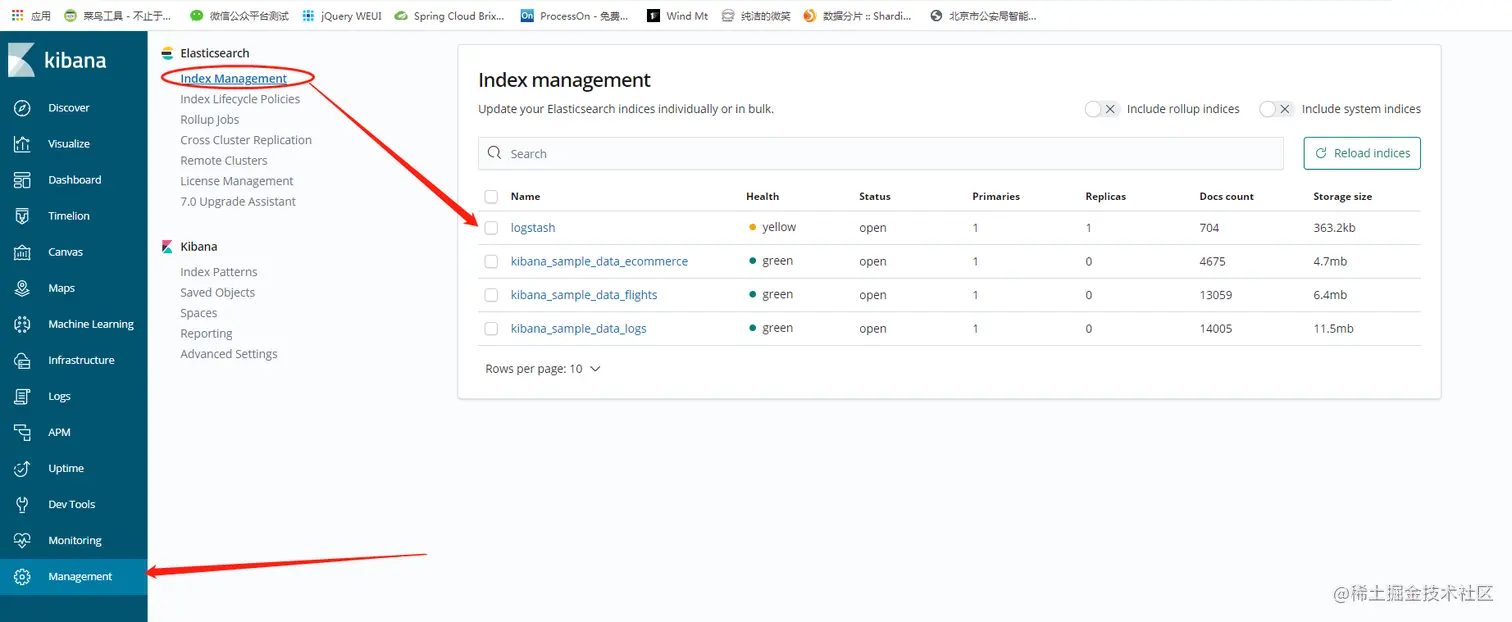Open 7.0 Upgrade Assistant
Image resolution: width=1512 pixels, height=622 pixels.
(238, 202)
